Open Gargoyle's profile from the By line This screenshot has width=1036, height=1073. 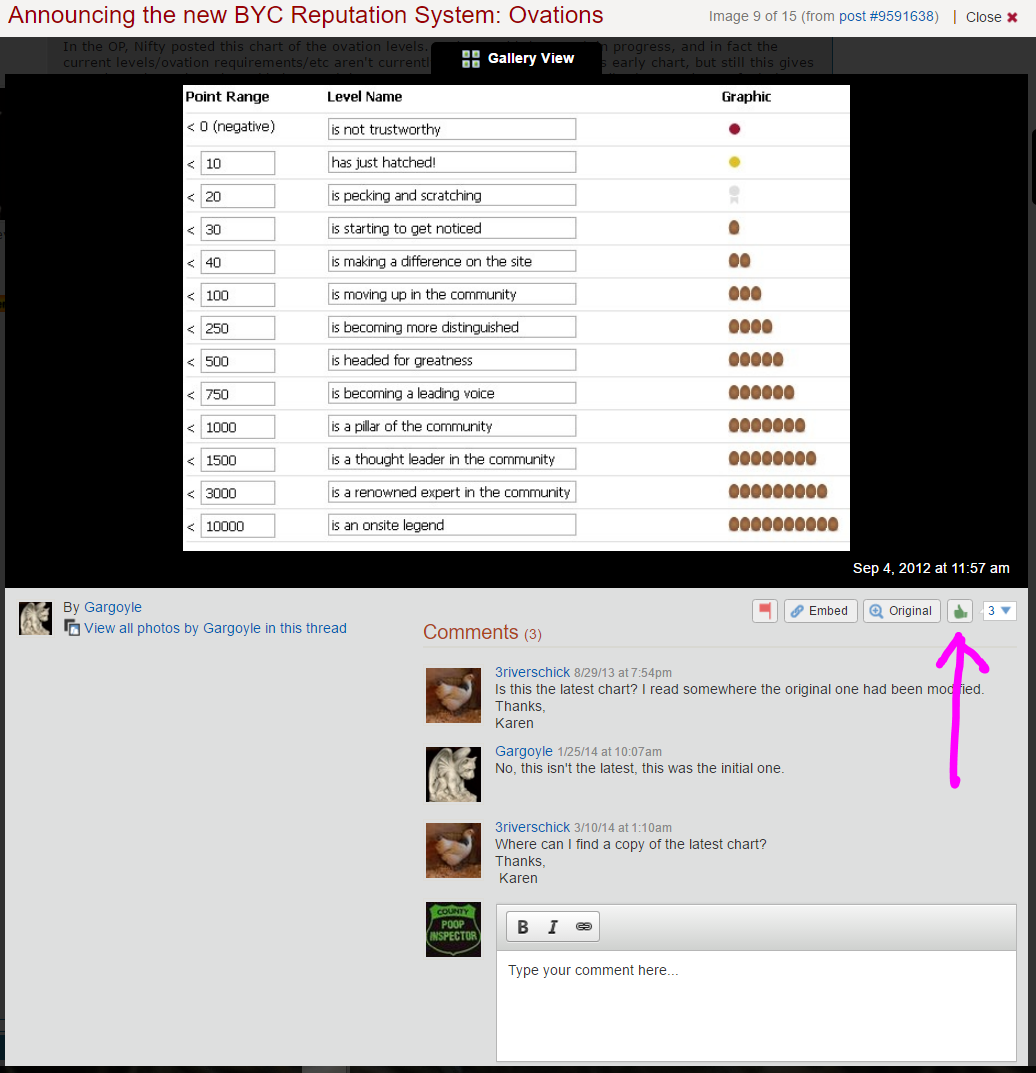pos(113,607)
